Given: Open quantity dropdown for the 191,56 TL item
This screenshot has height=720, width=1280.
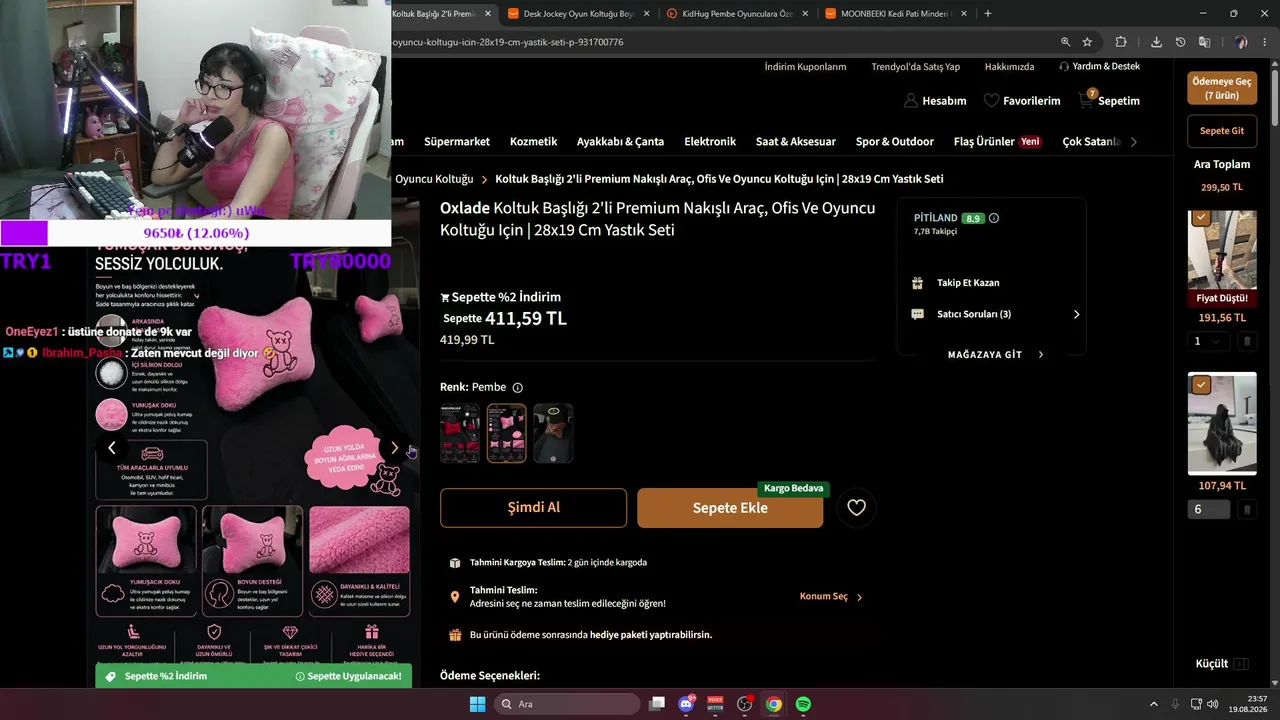Looking at the screenshot, I should point(1209,342).
